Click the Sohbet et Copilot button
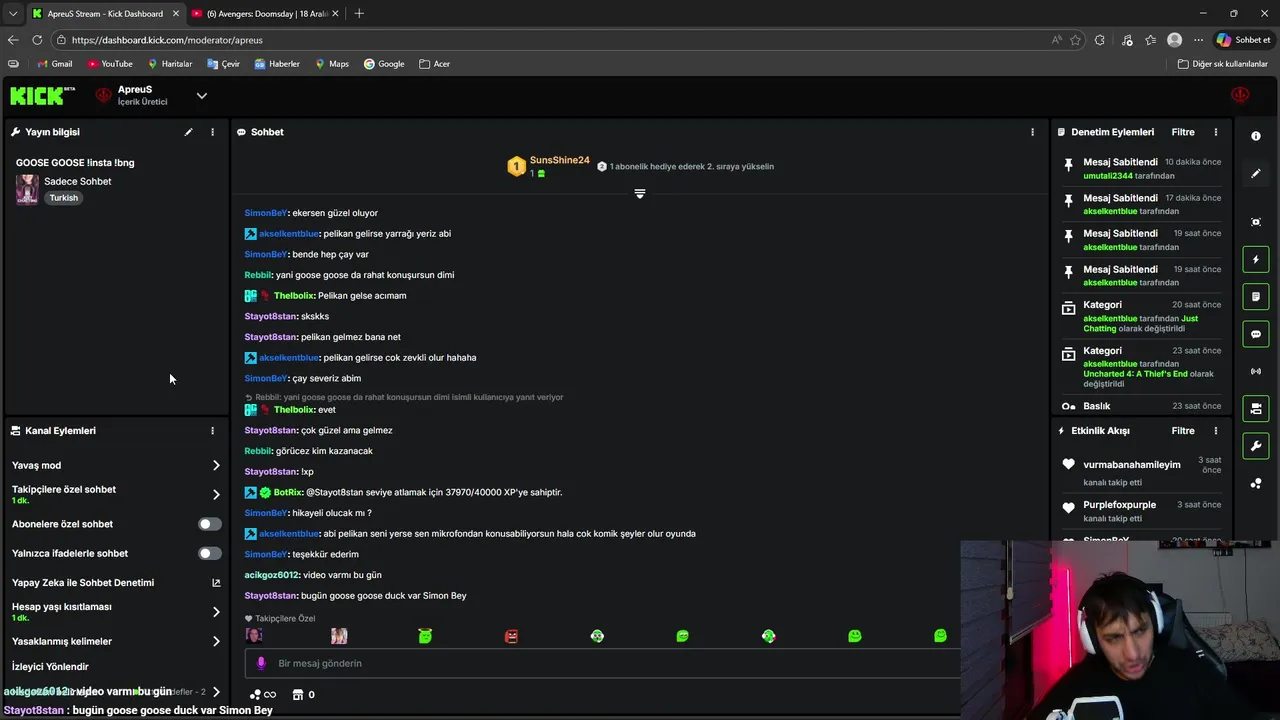Image resolution: width=1280 pixels, height=720 pixels. 1243,40
